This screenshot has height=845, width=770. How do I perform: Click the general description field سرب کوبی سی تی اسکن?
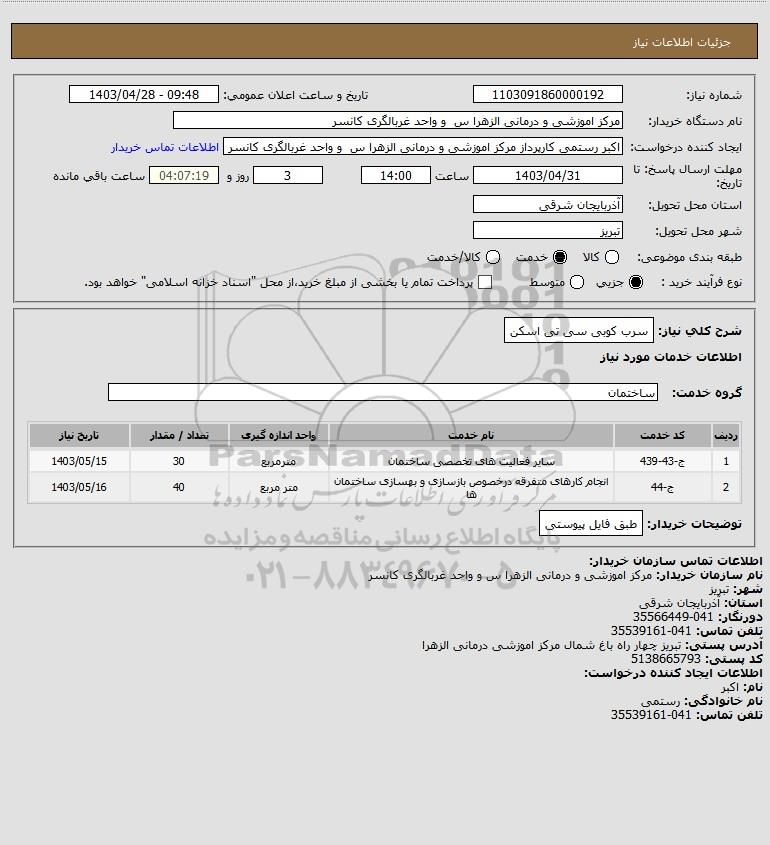coord(579,331)
